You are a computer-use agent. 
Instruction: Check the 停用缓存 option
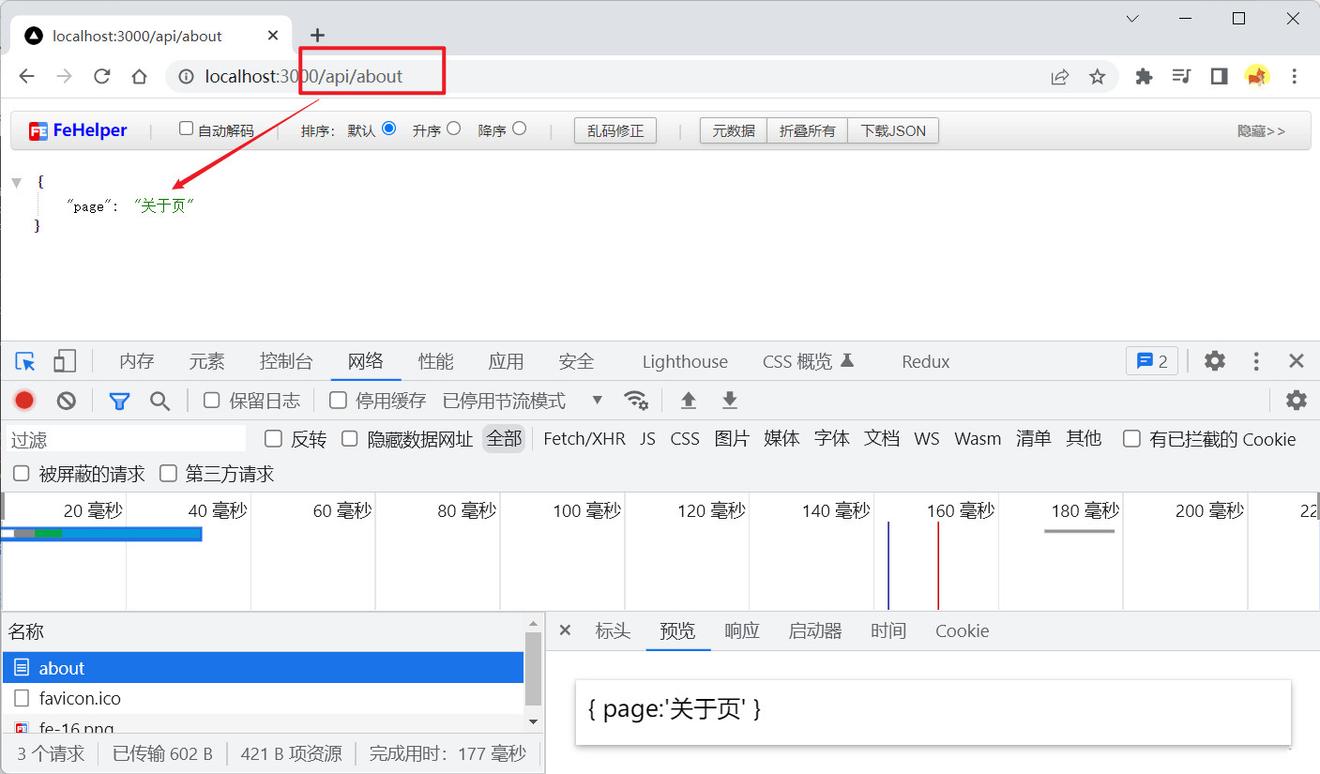pos(338,400)
